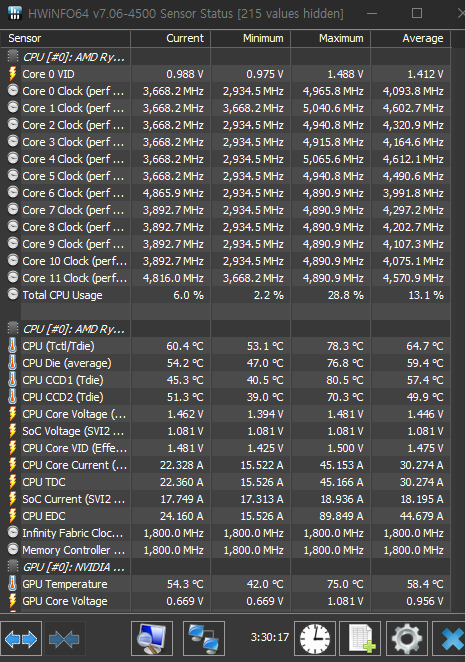
Task: Select the CPU Core Voltage row label
Action: coord(74,414)
